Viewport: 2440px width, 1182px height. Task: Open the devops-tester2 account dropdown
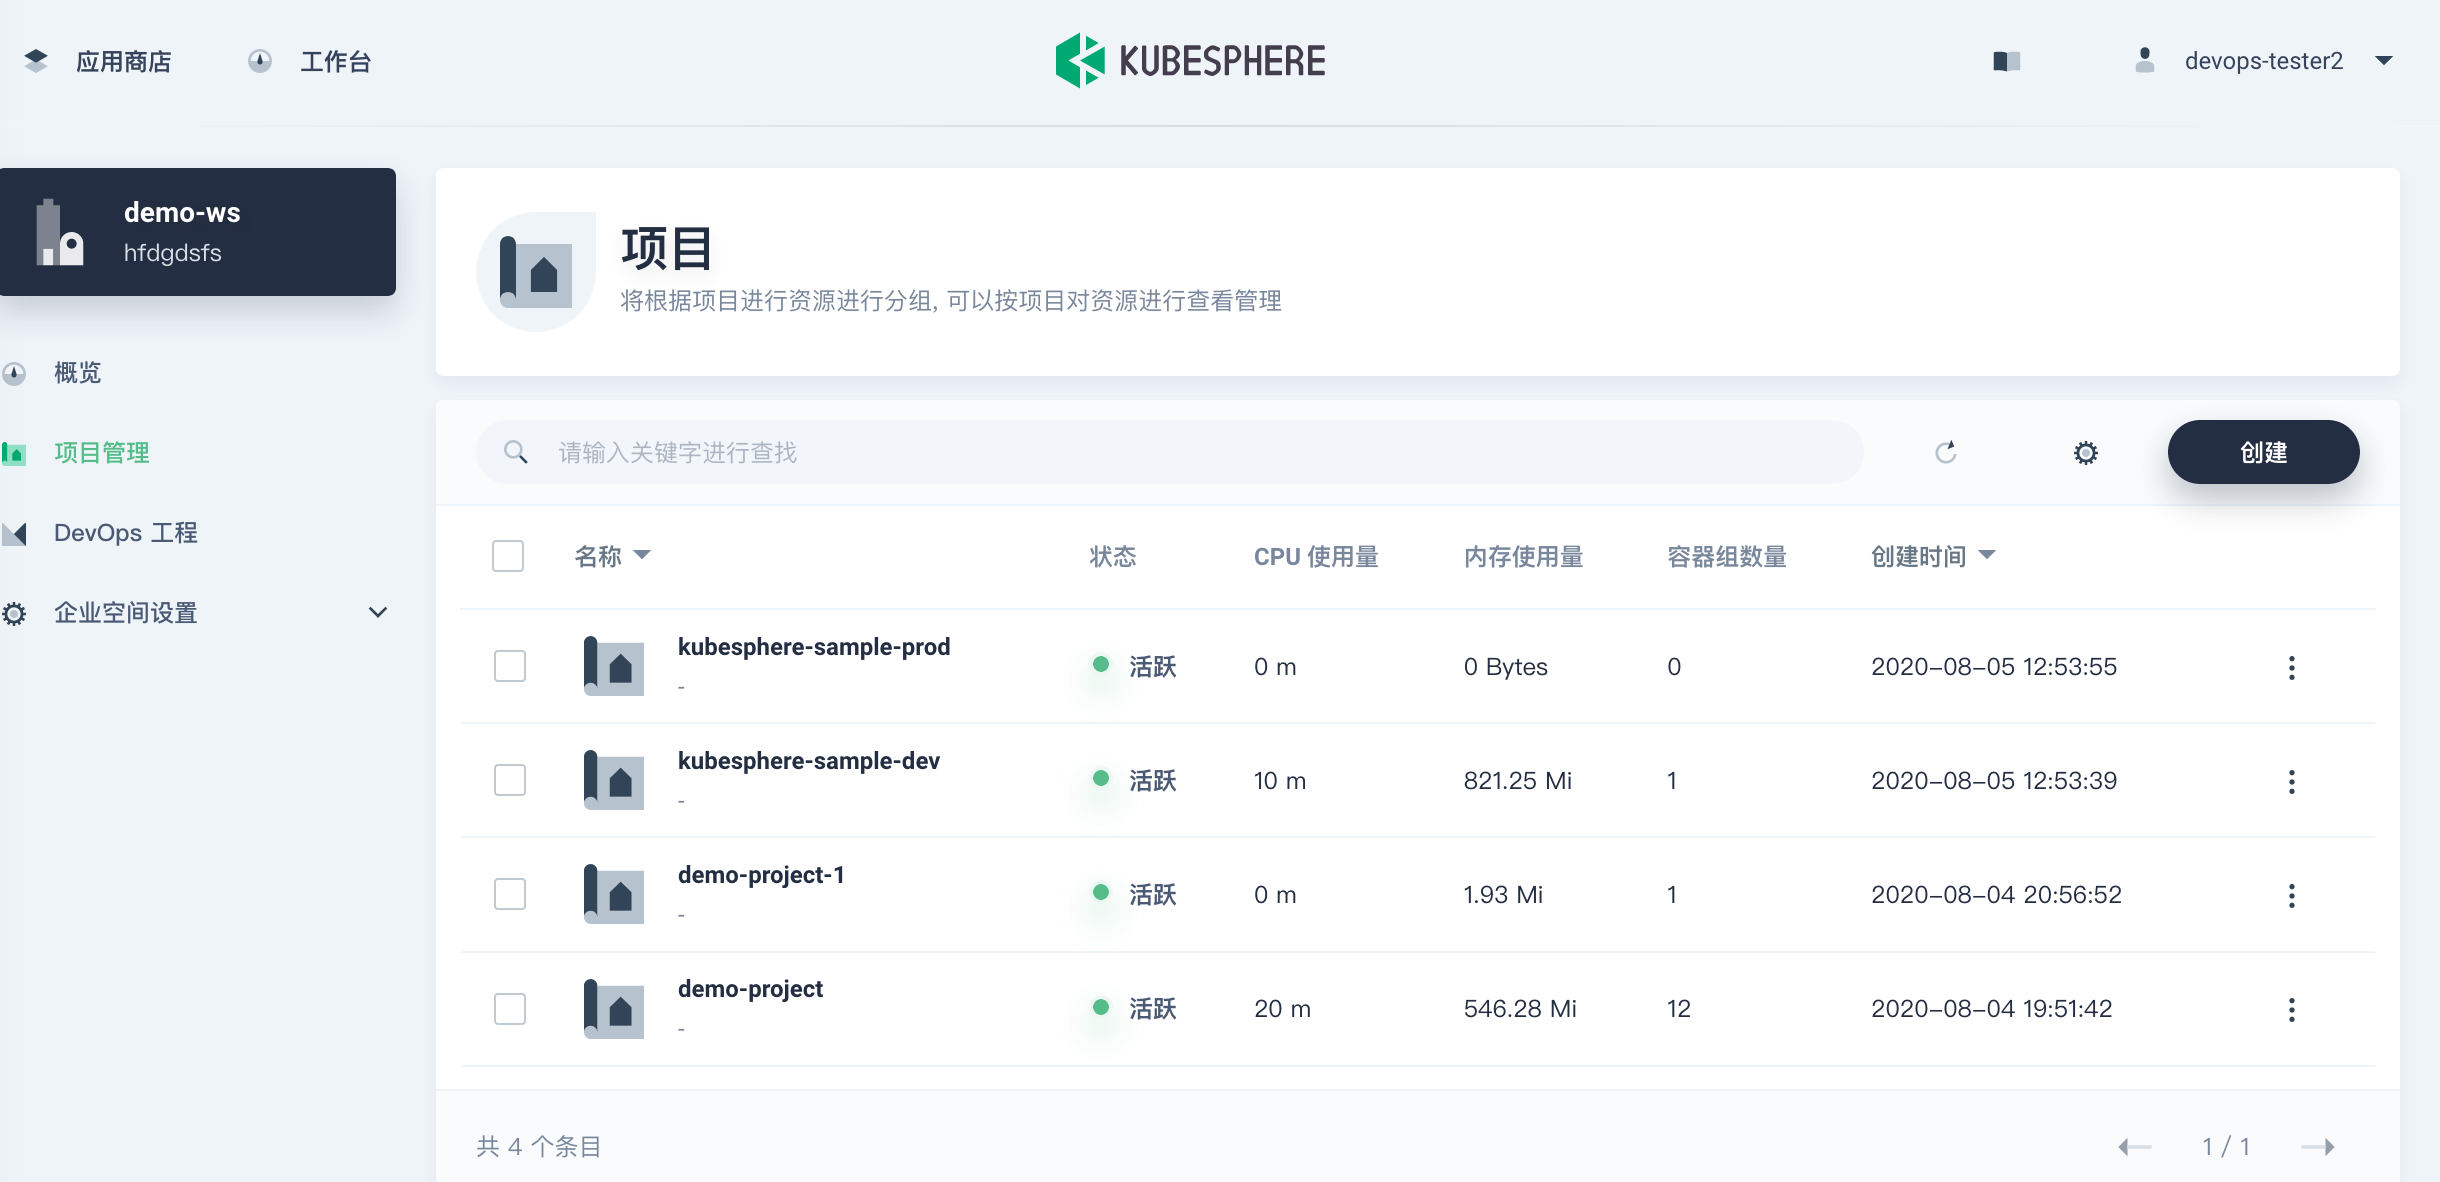click(2384, 61)
